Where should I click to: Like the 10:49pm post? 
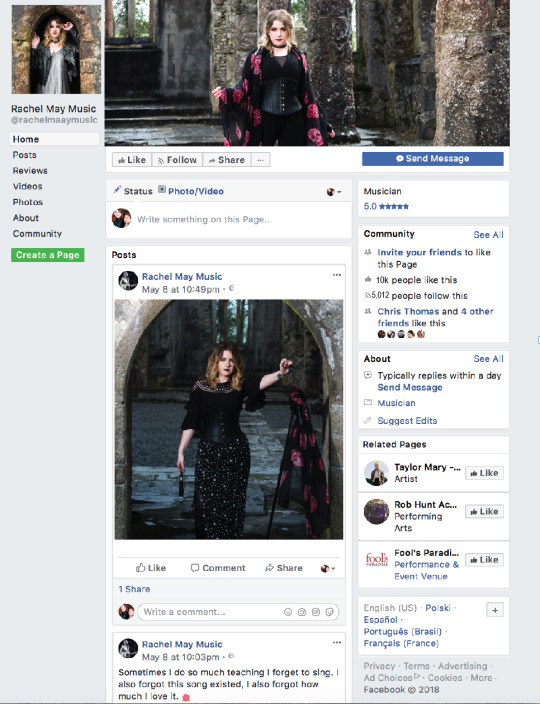click(151, 568)
